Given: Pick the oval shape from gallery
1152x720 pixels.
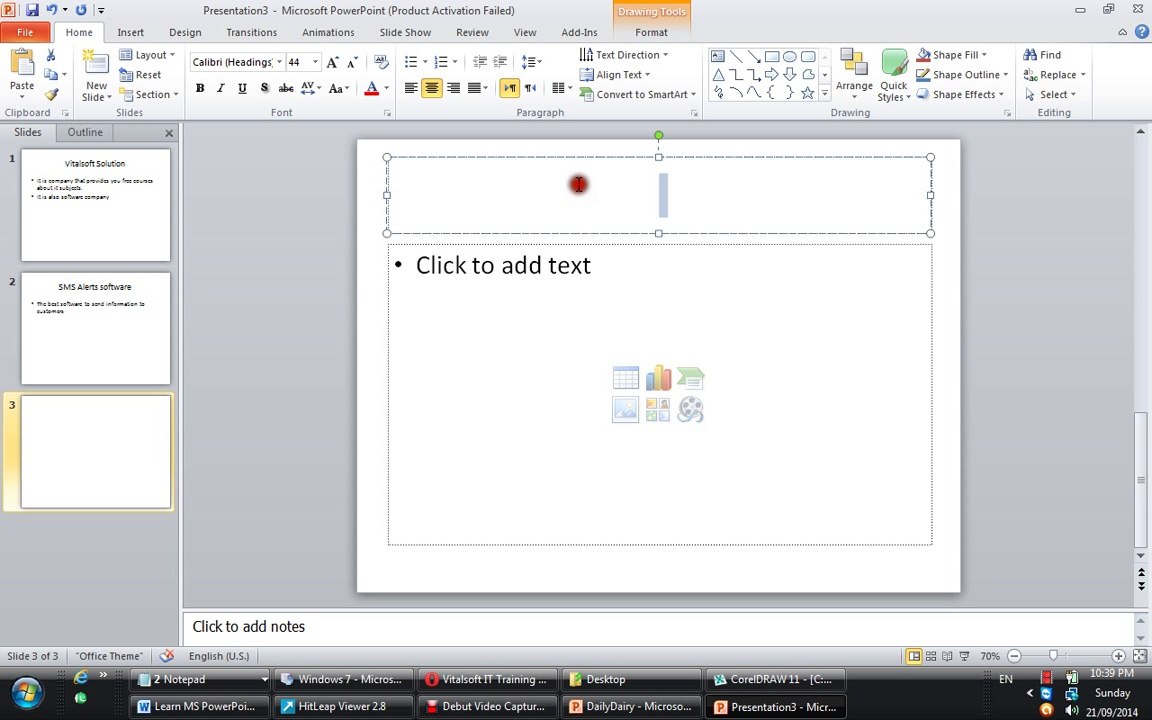Looking at the screenshot, I should [790, 57].
